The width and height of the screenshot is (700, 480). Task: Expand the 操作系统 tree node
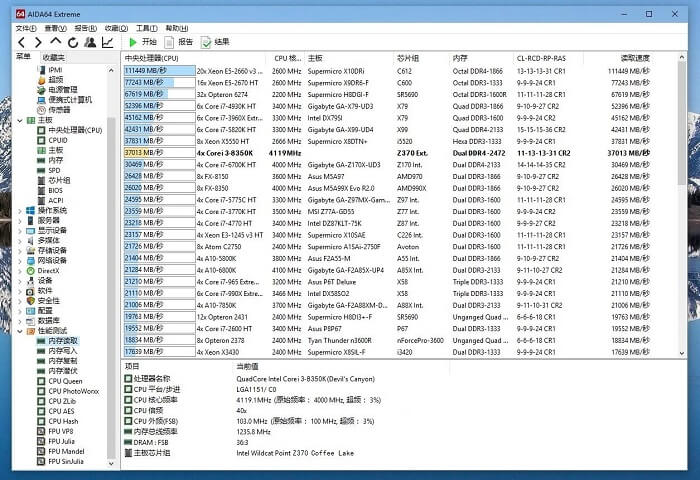click(x=19, y=210)
